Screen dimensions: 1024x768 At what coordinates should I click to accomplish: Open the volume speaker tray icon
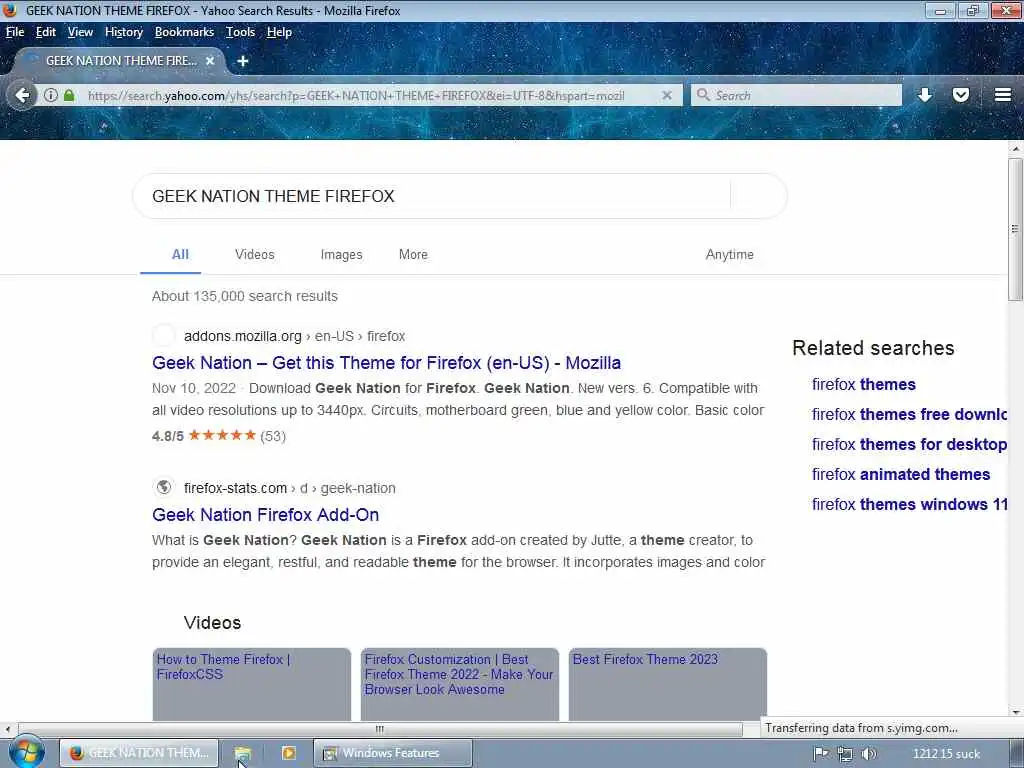coord(869,754)
